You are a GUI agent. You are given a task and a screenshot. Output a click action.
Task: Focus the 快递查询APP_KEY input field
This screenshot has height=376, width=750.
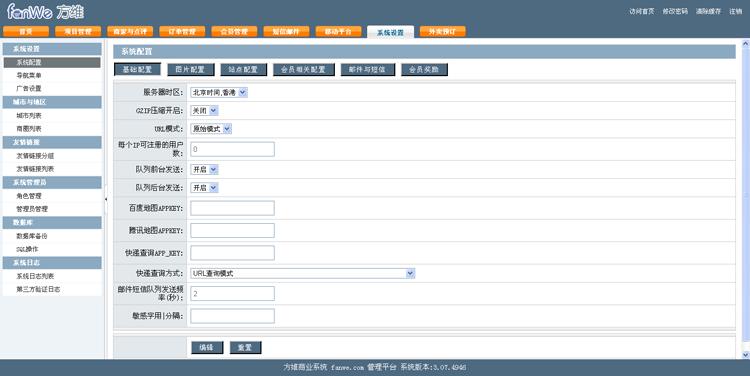click(232, 253)
